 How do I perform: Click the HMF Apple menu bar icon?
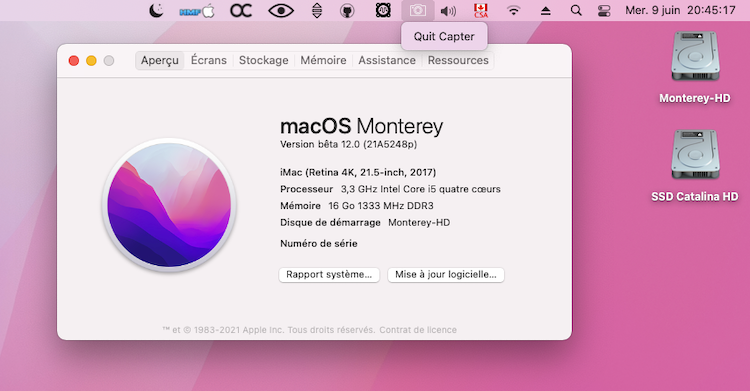pos(197,11)
